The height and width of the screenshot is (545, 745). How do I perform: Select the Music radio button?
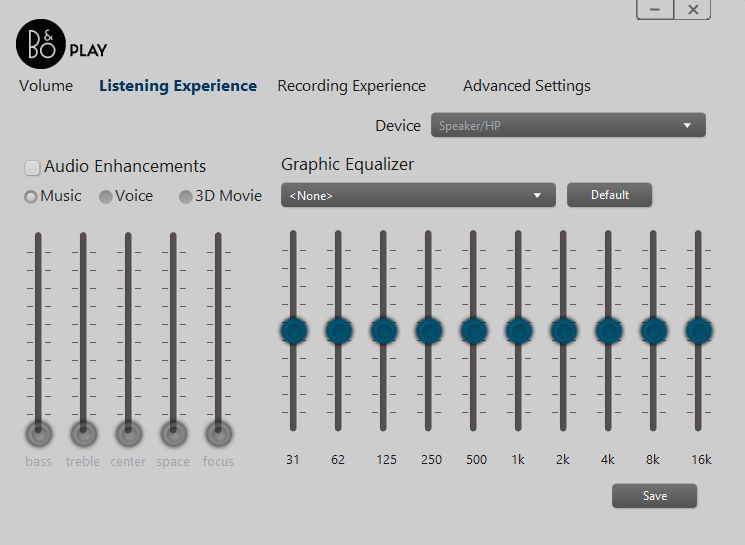[x=31, y=197]
